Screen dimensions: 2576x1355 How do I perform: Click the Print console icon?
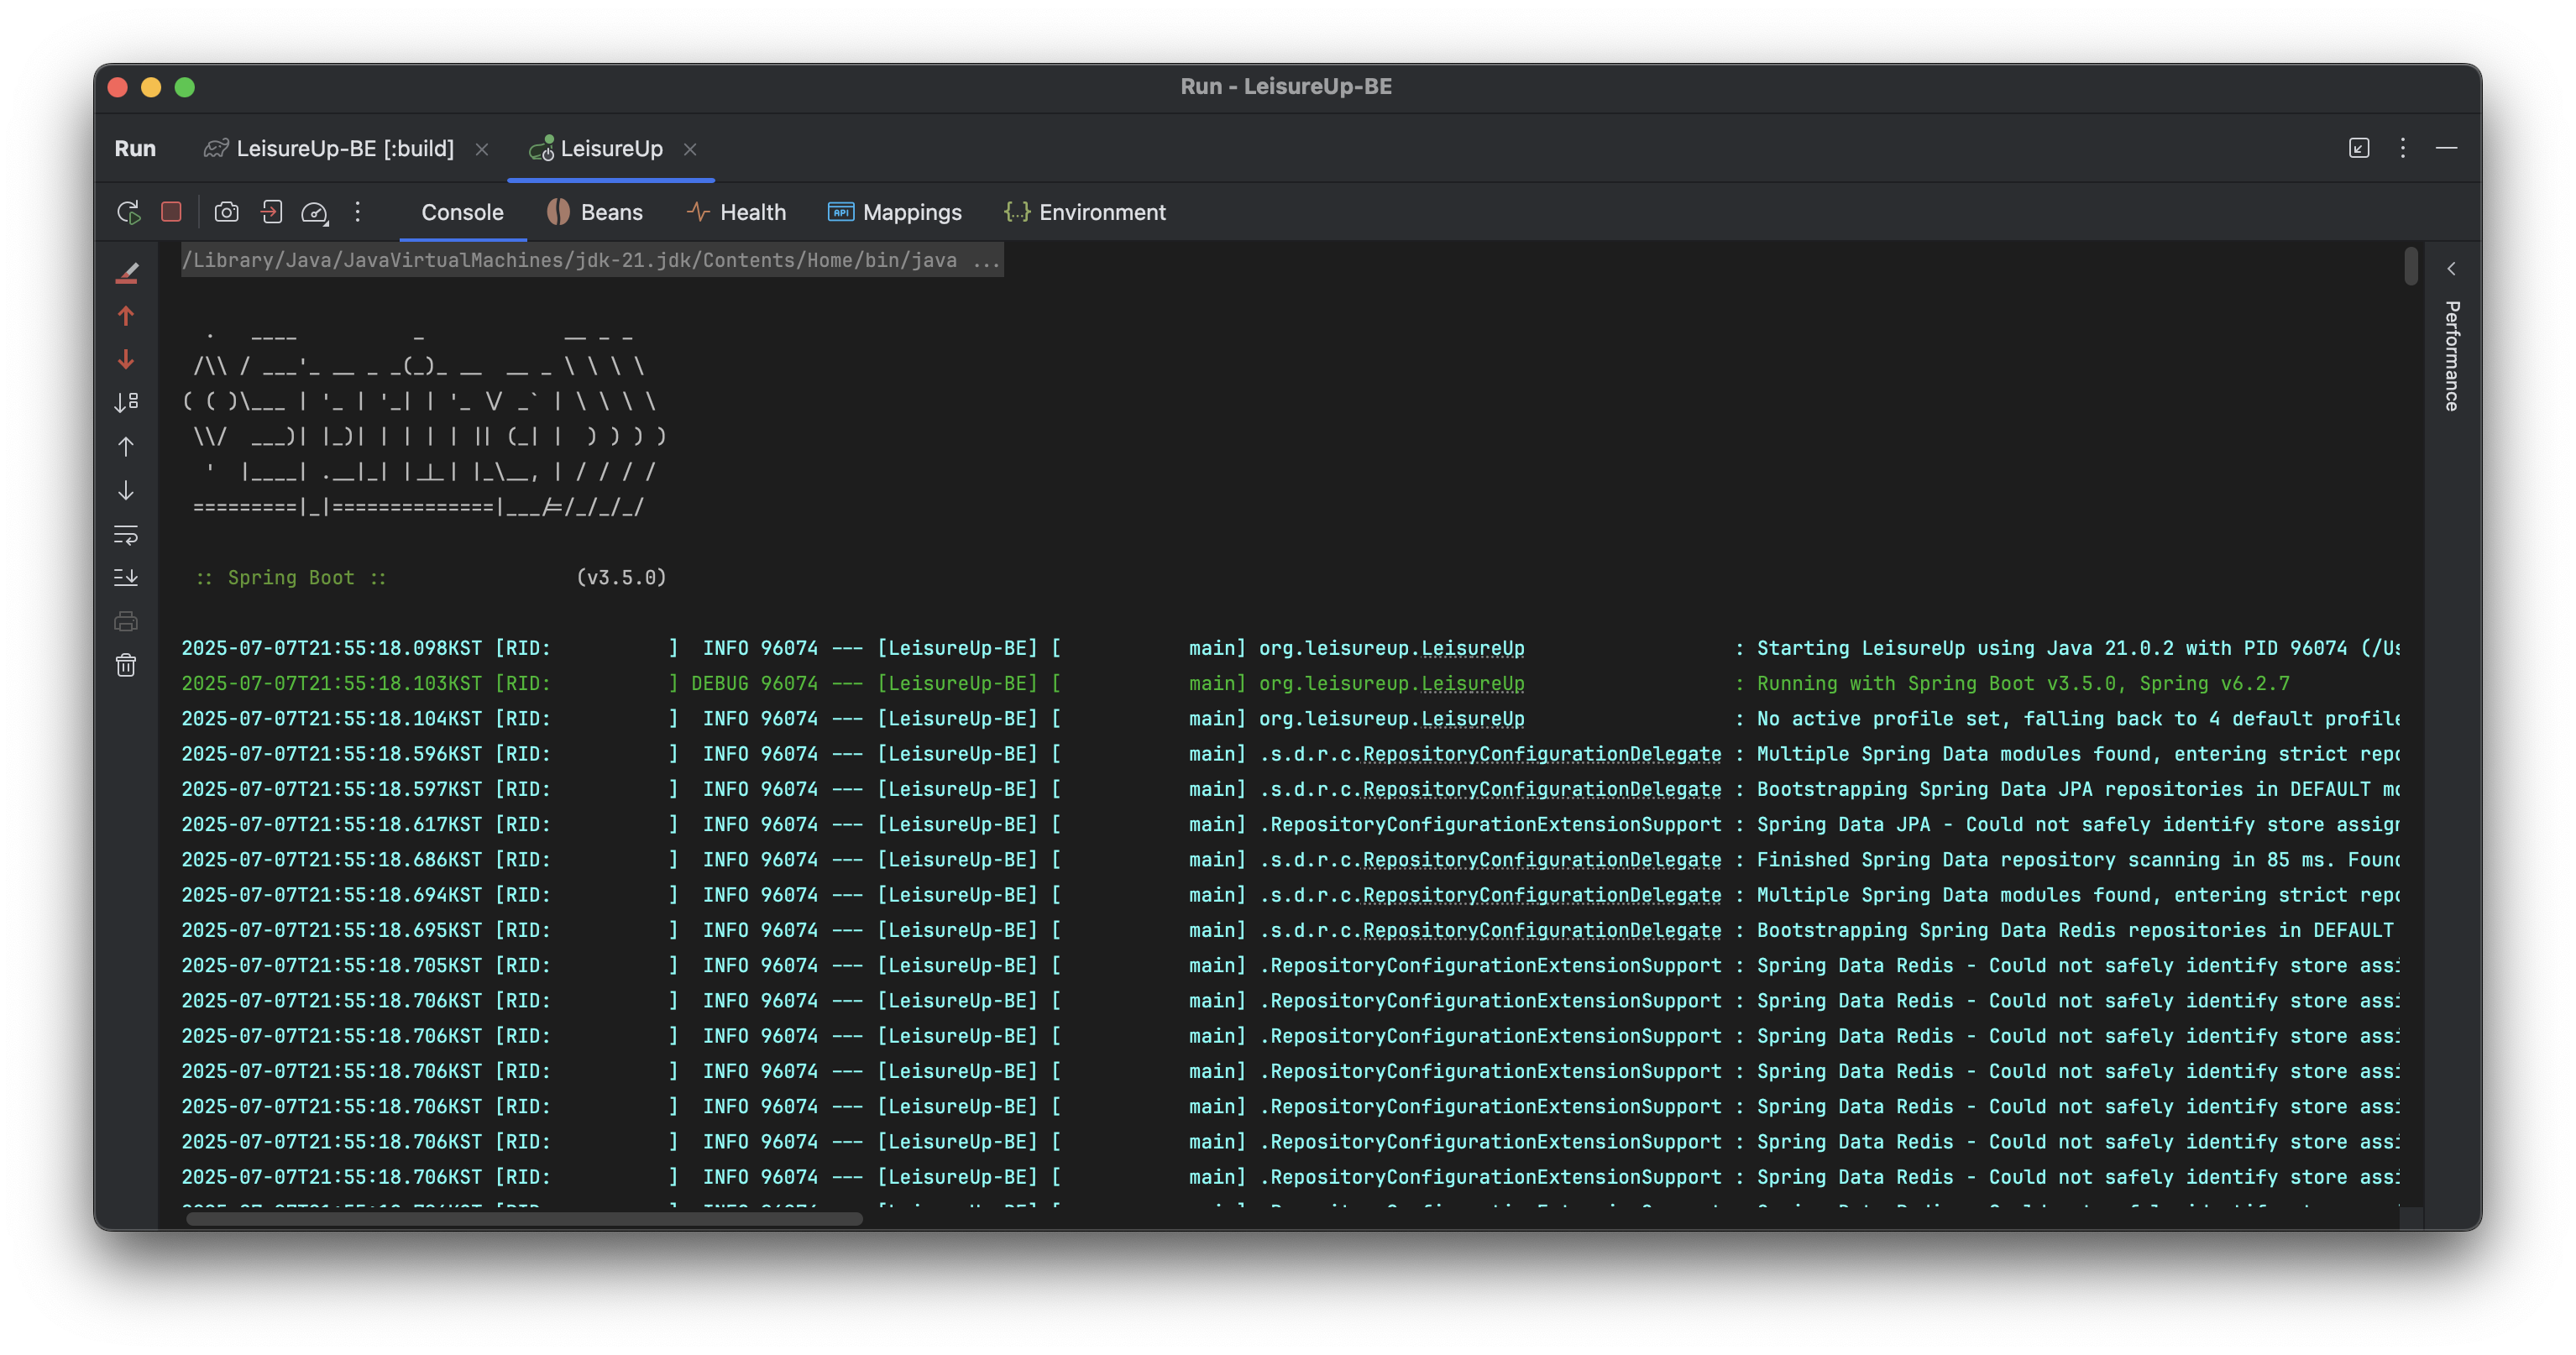(x=126, y=621)
